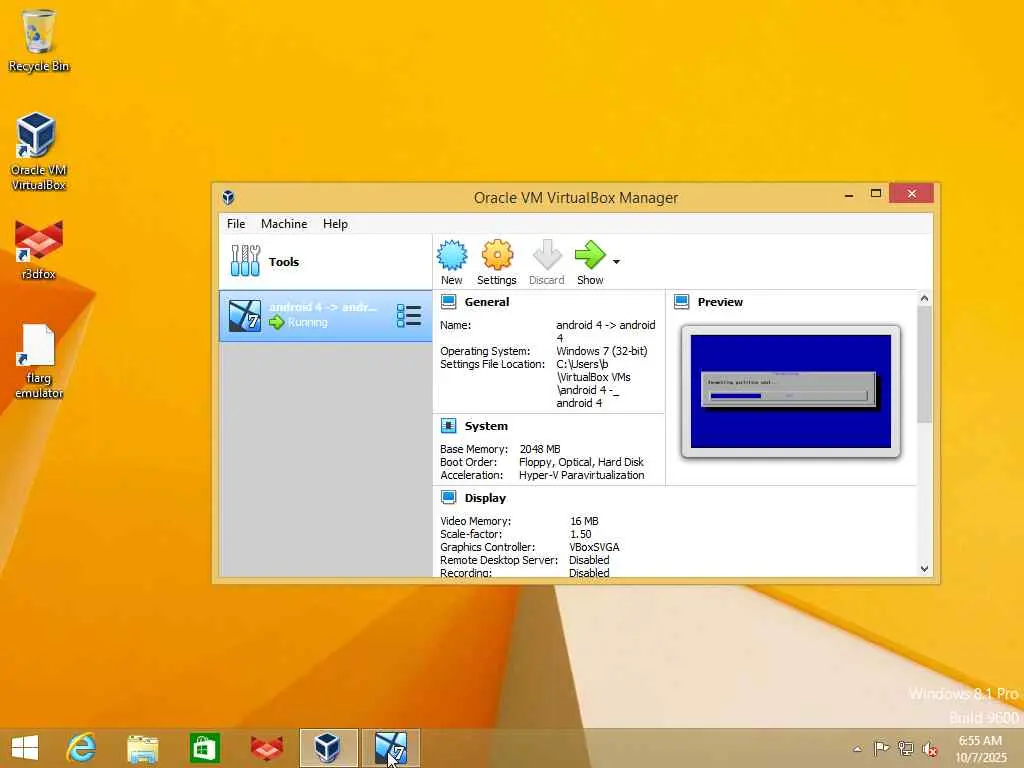The image size is (1024, 768).
Task: Select the Oracle VM VirtualBox desktop shortcut
Action: point(39,152)
